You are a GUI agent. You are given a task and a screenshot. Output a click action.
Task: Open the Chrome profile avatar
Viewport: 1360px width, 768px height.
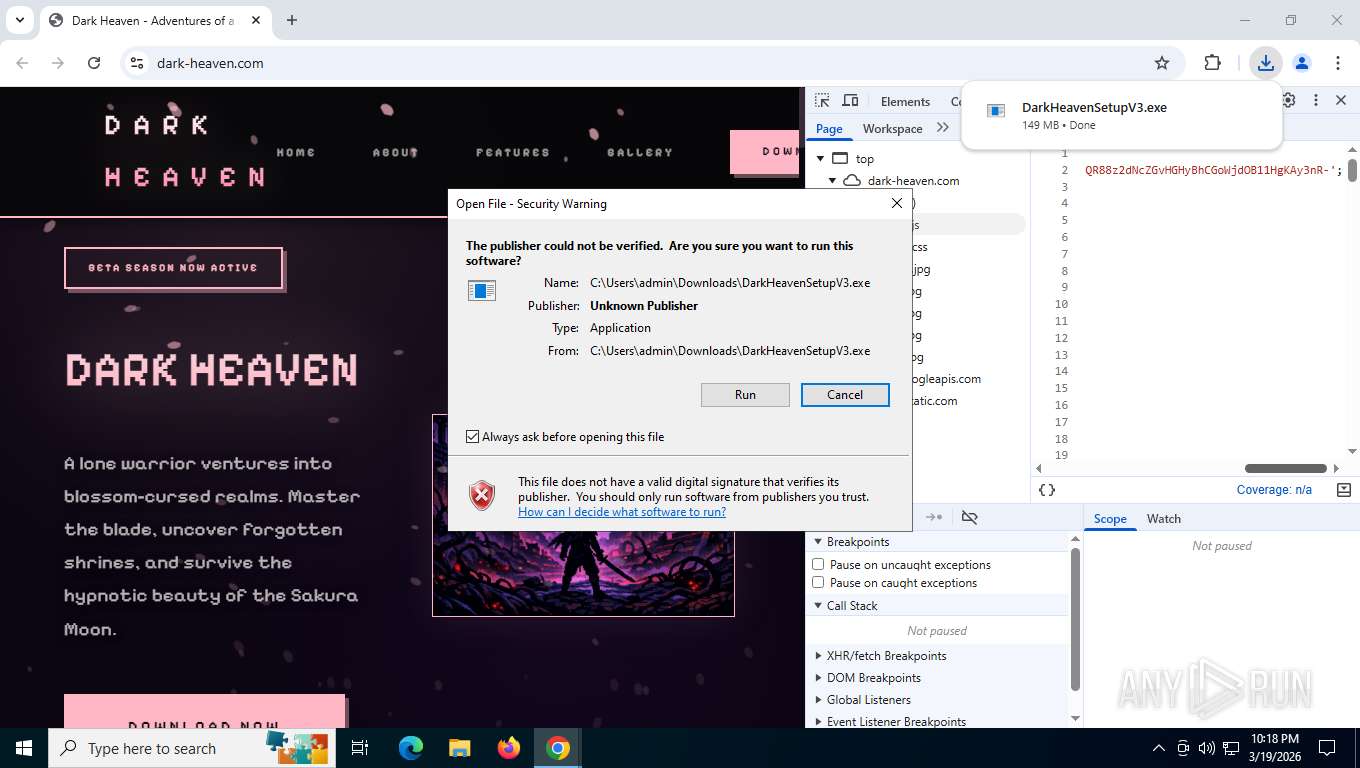1302,63
